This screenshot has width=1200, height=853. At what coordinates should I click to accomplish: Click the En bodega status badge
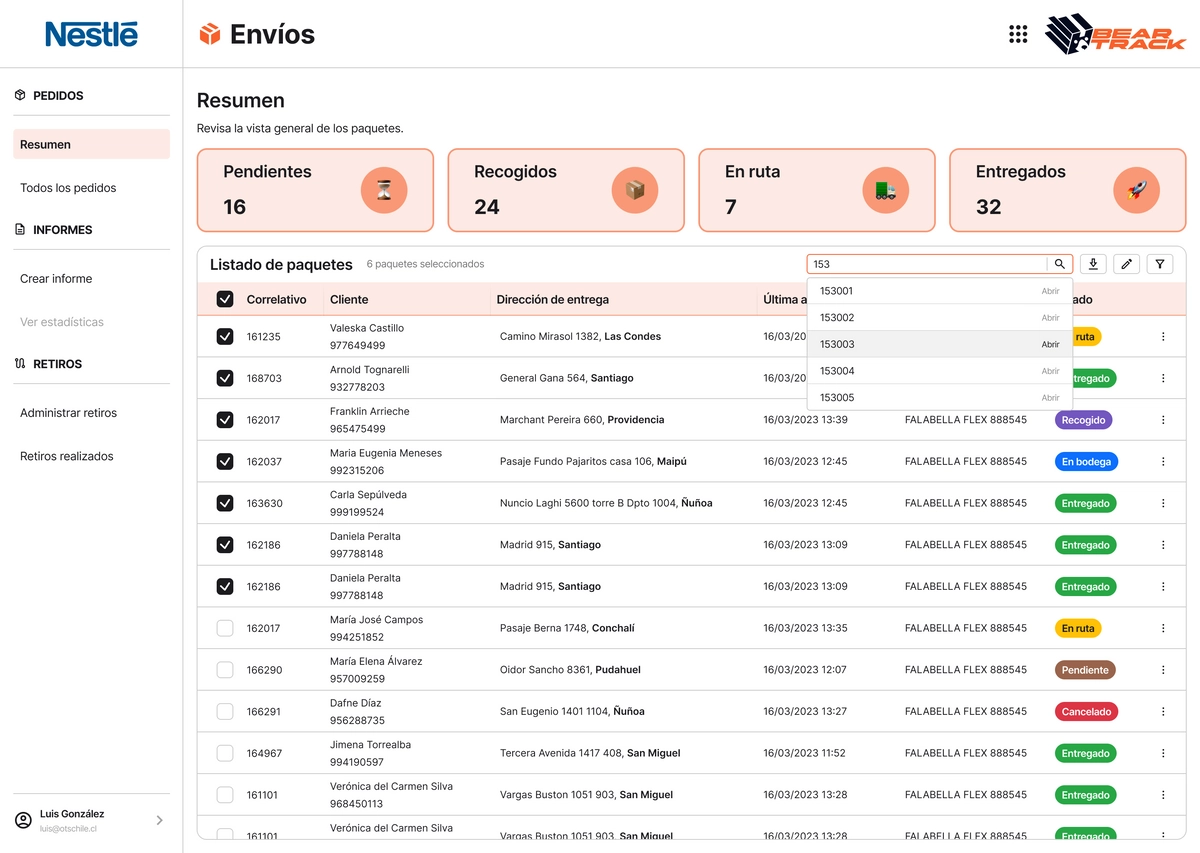pos(1086,462)
